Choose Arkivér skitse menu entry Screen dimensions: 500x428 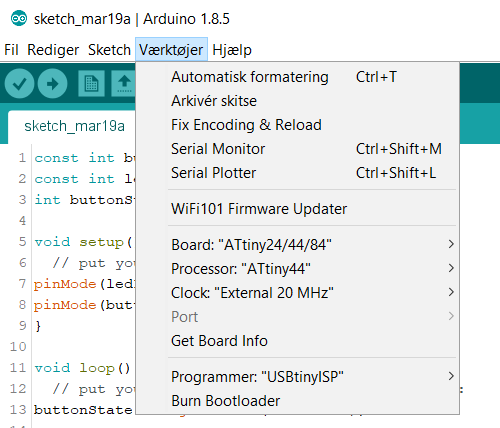pyautogui.click(x=298, y=101)
